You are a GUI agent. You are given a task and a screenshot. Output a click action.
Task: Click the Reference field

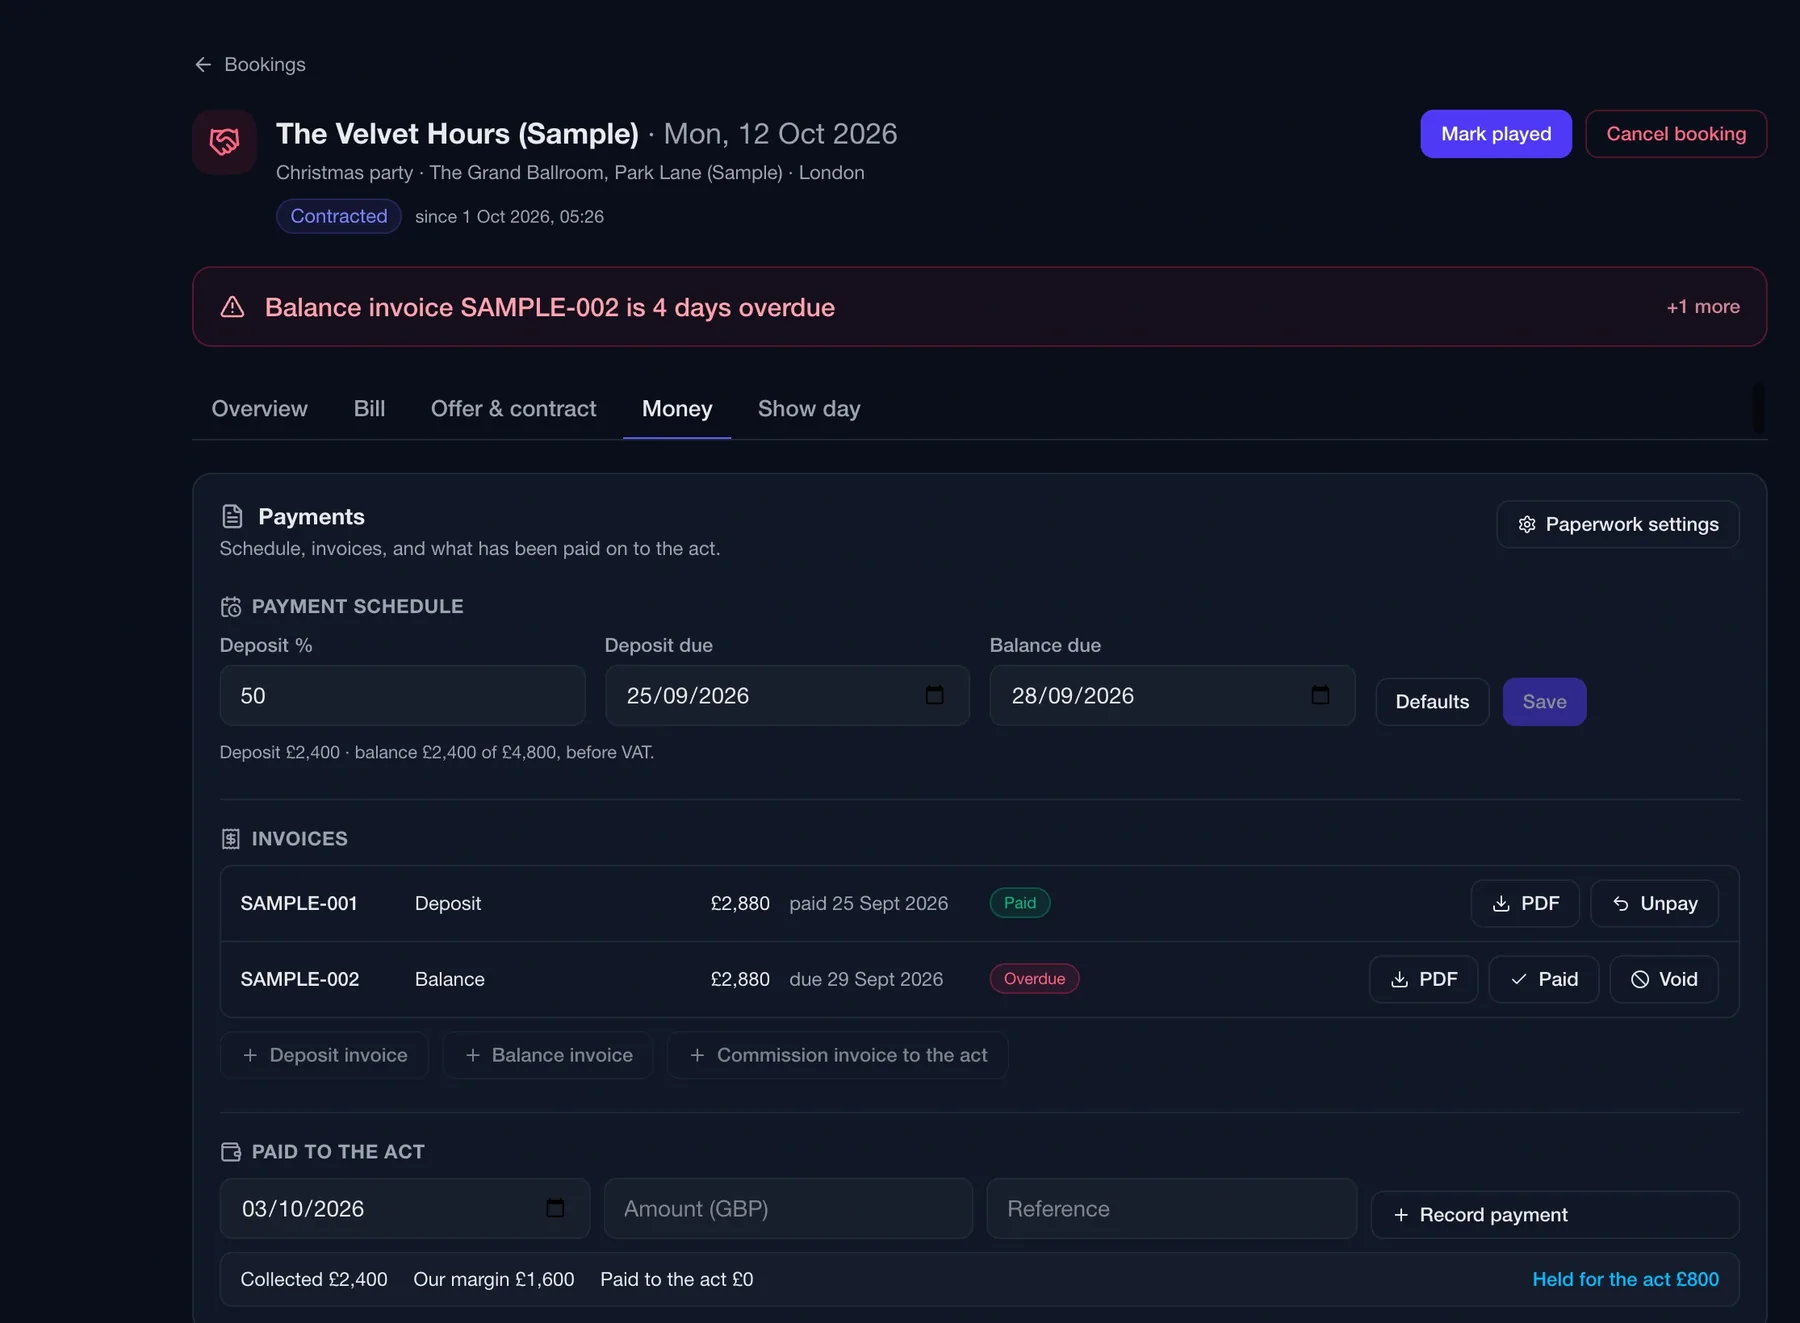click(x=1171, y=1208)
